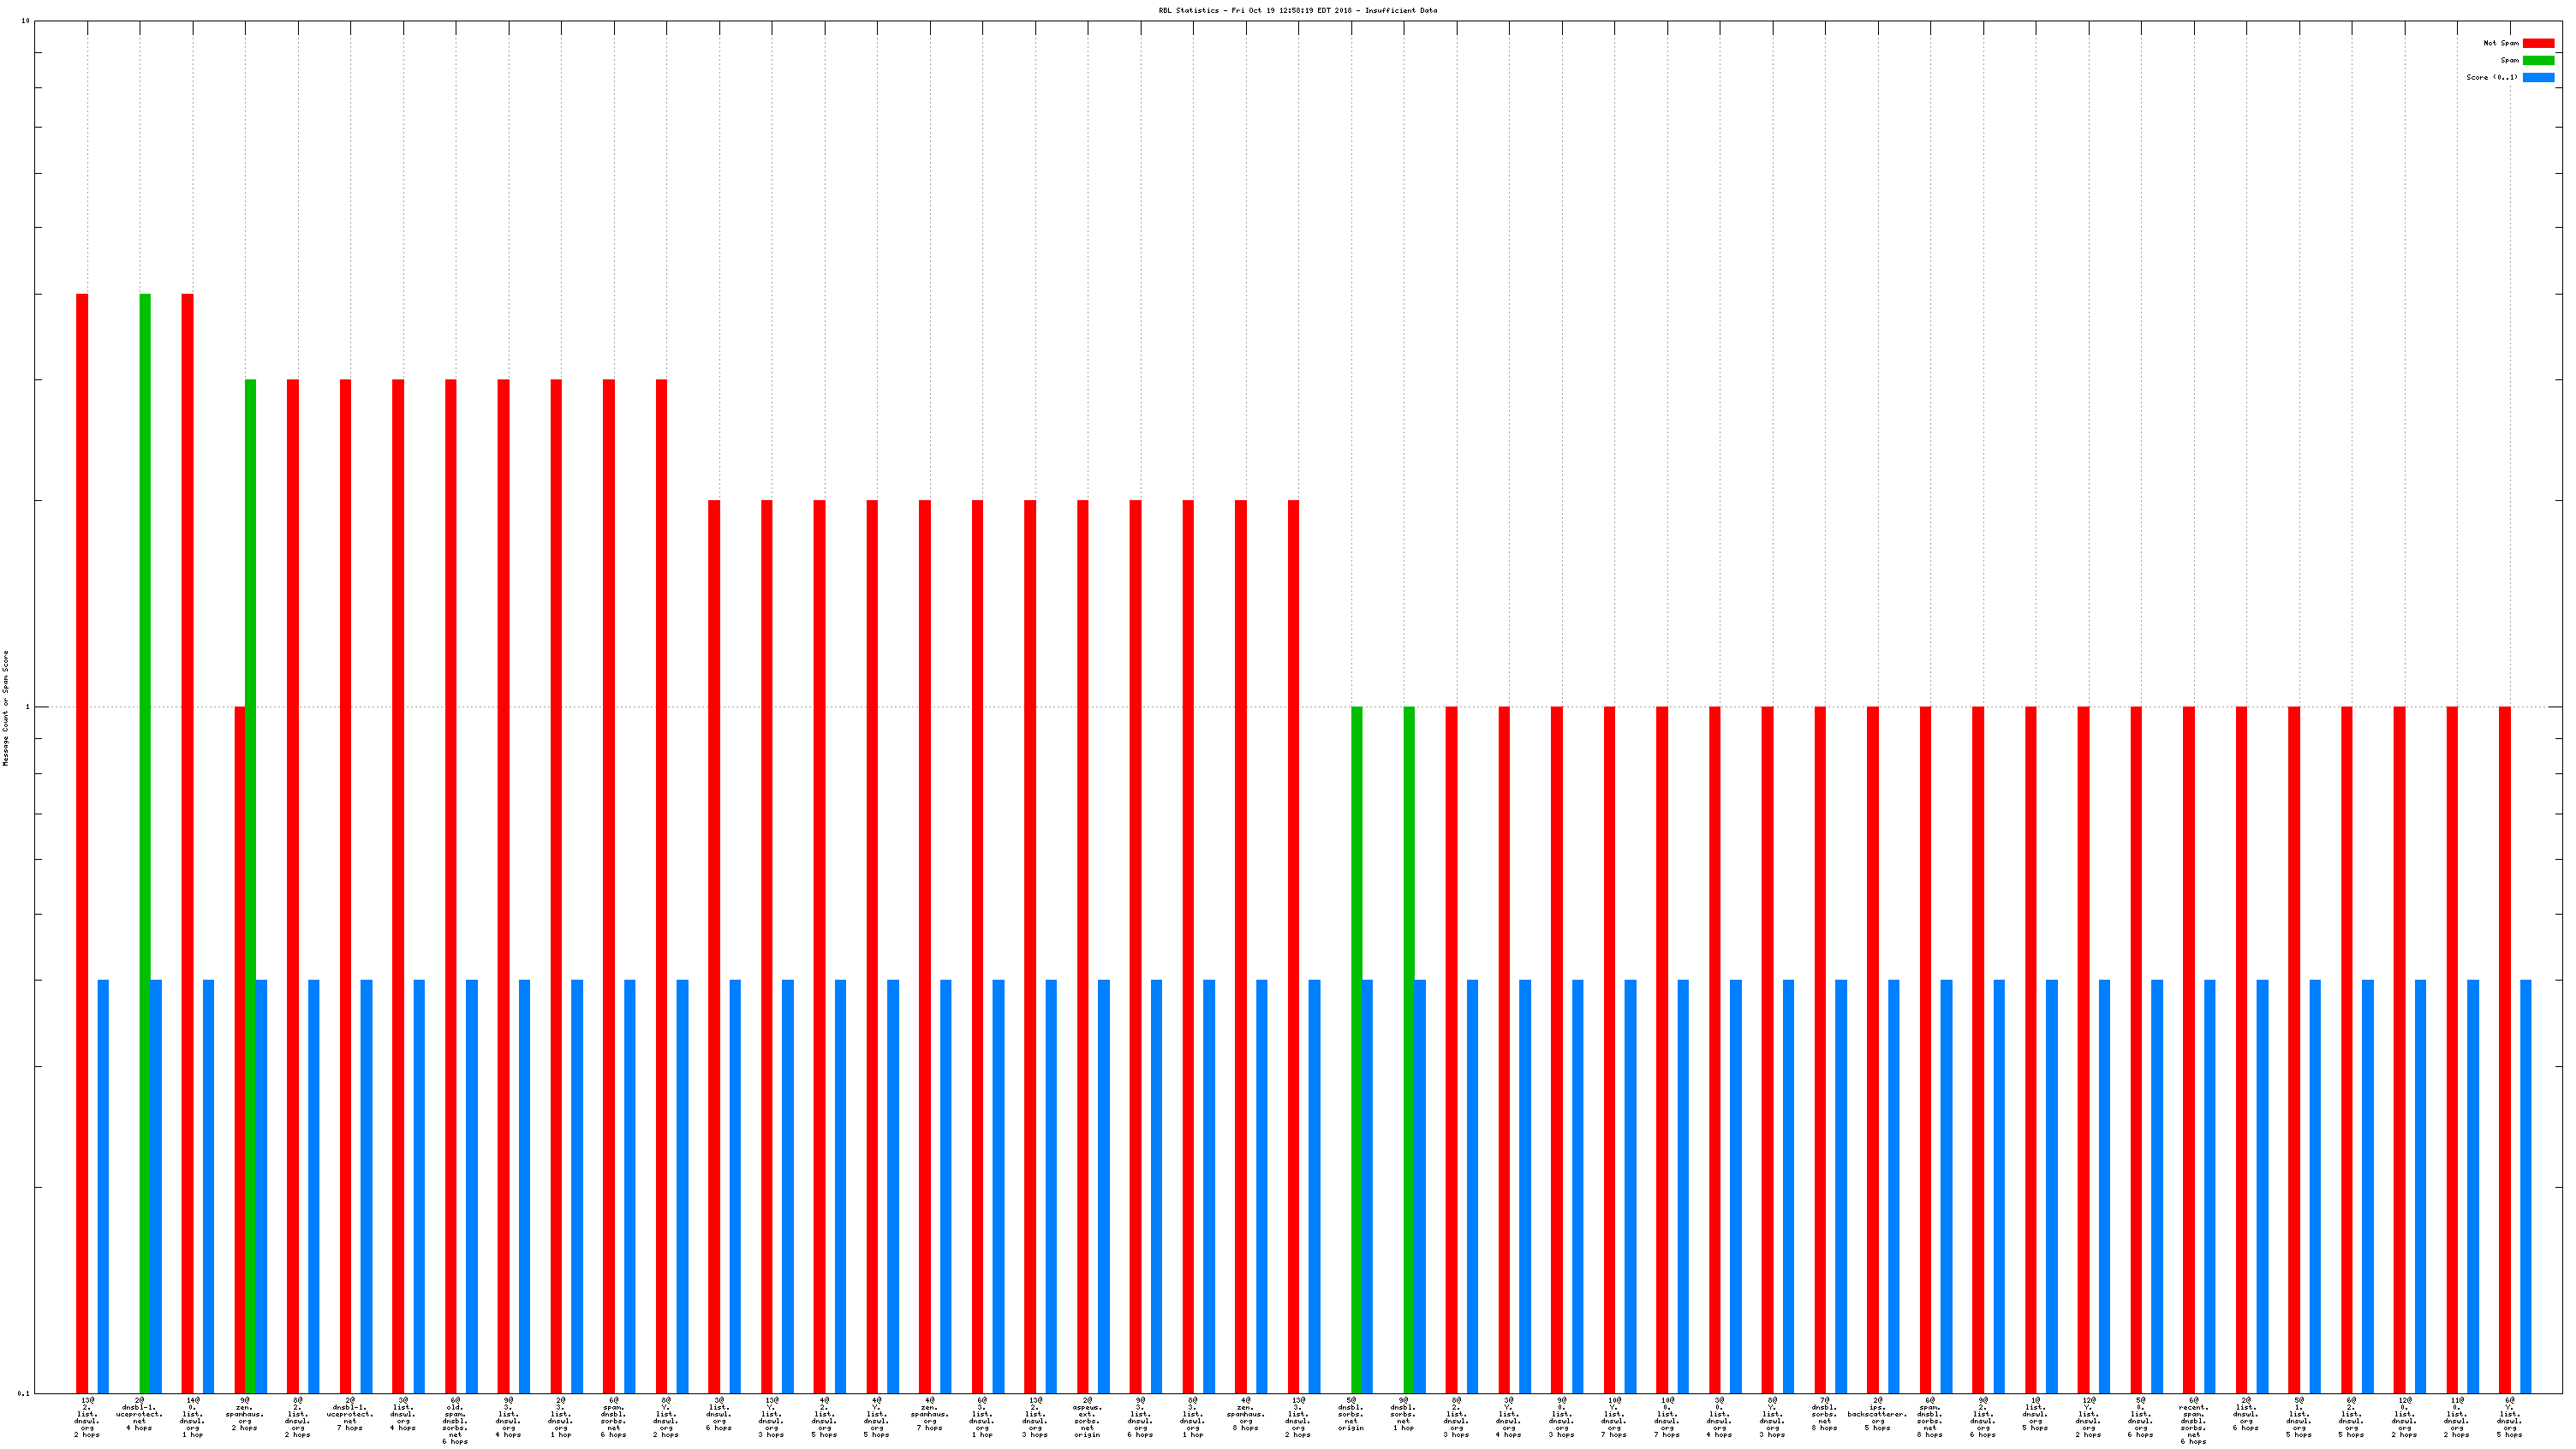Image resolution: width=2576 pixels, height=1449 pixels.
Task: Click the RBL Statistics chart title
Action: tap(1297, 10)
